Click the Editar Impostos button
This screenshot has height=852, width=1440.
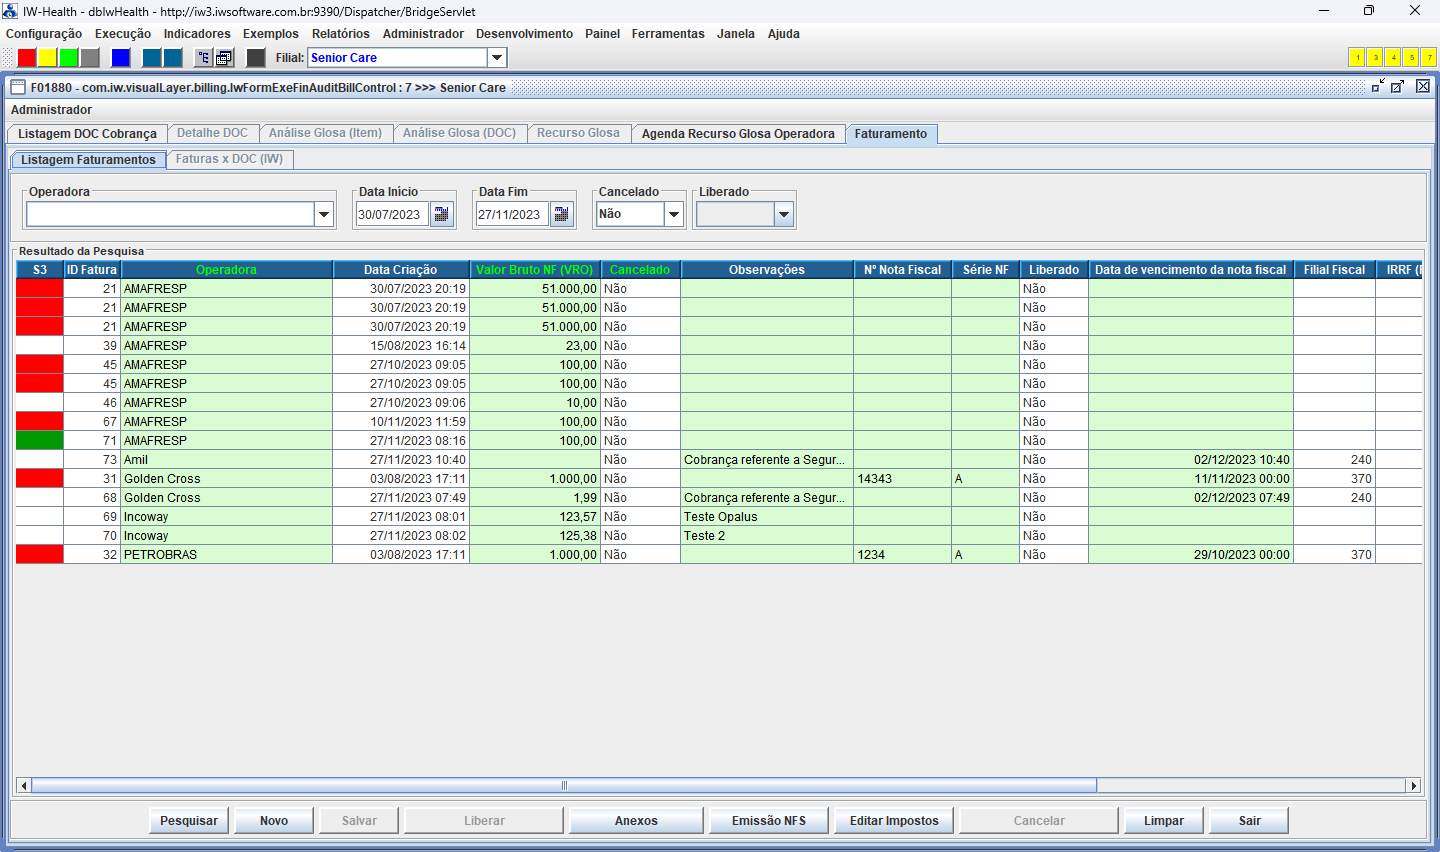[894, 821]
